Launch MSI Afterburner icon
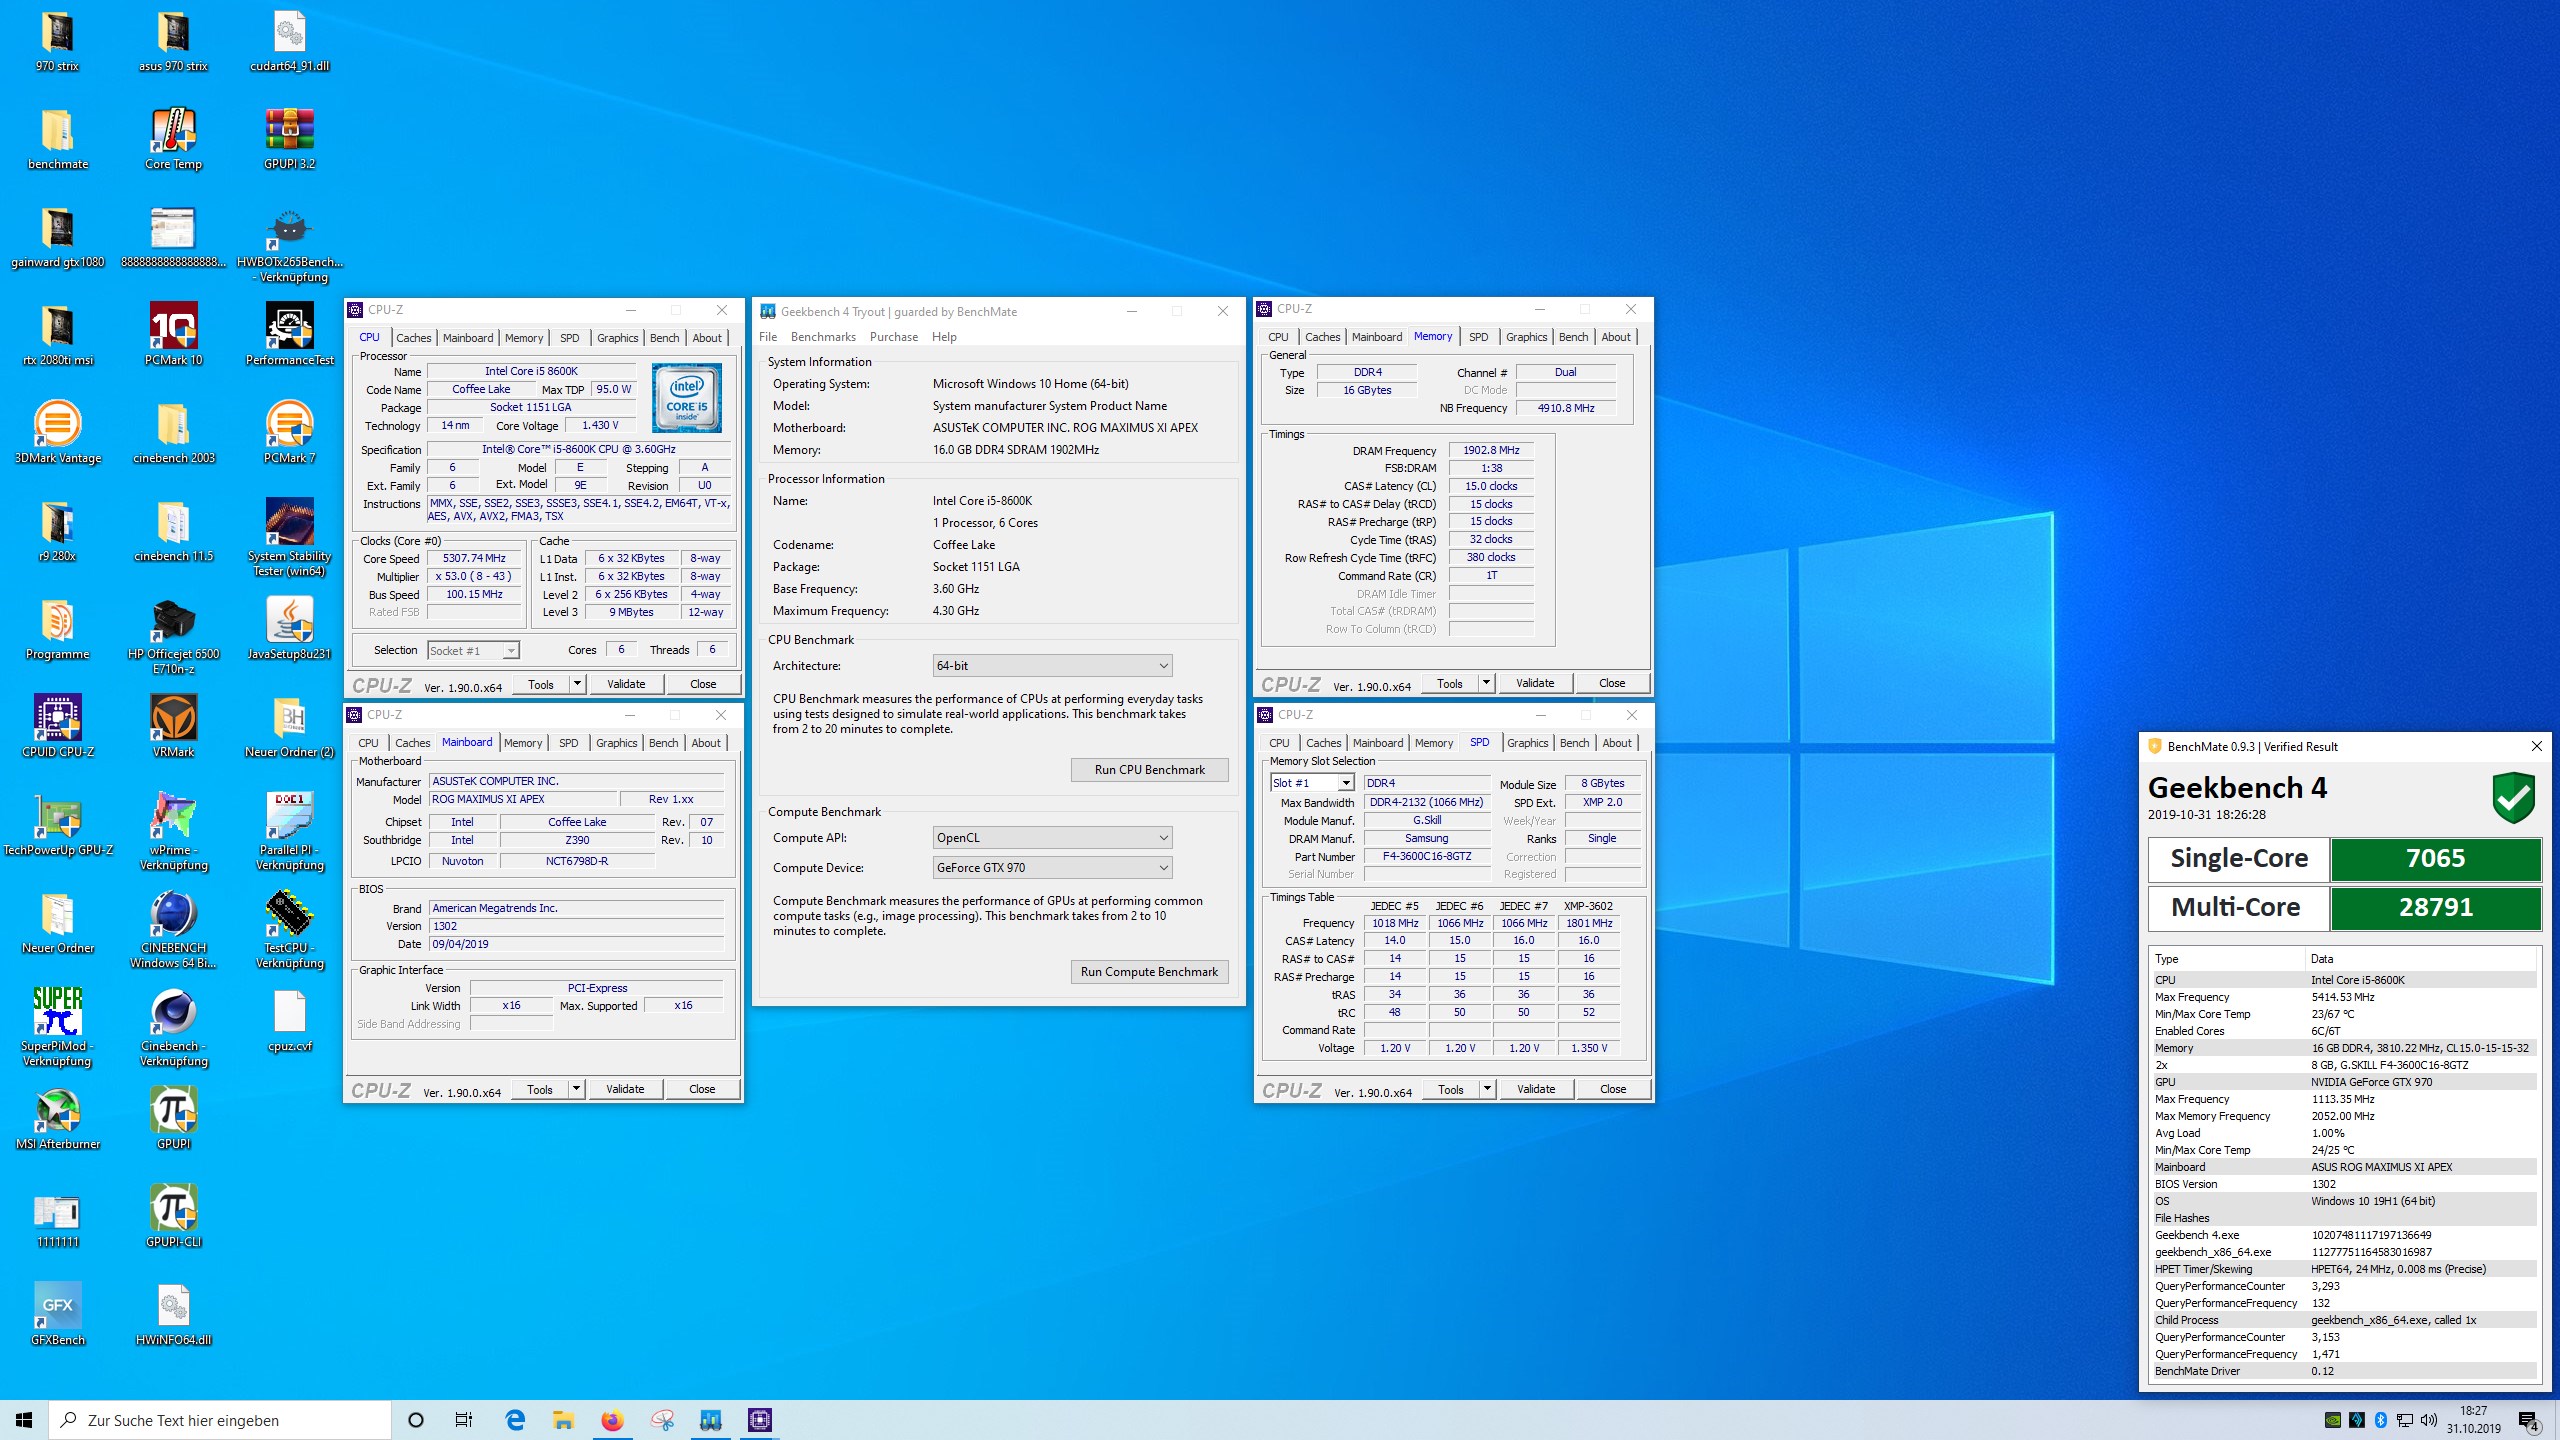The width and height of the screenshot is (2560, 1440). 58,1118
